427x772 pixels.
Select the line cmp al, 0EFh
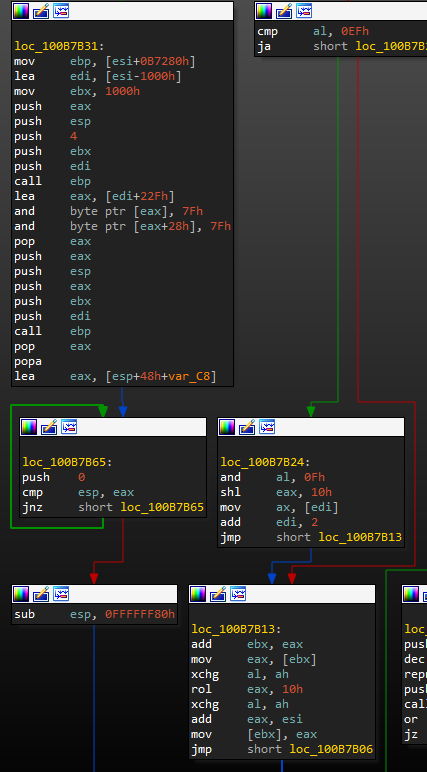click(x=313, y=32)
